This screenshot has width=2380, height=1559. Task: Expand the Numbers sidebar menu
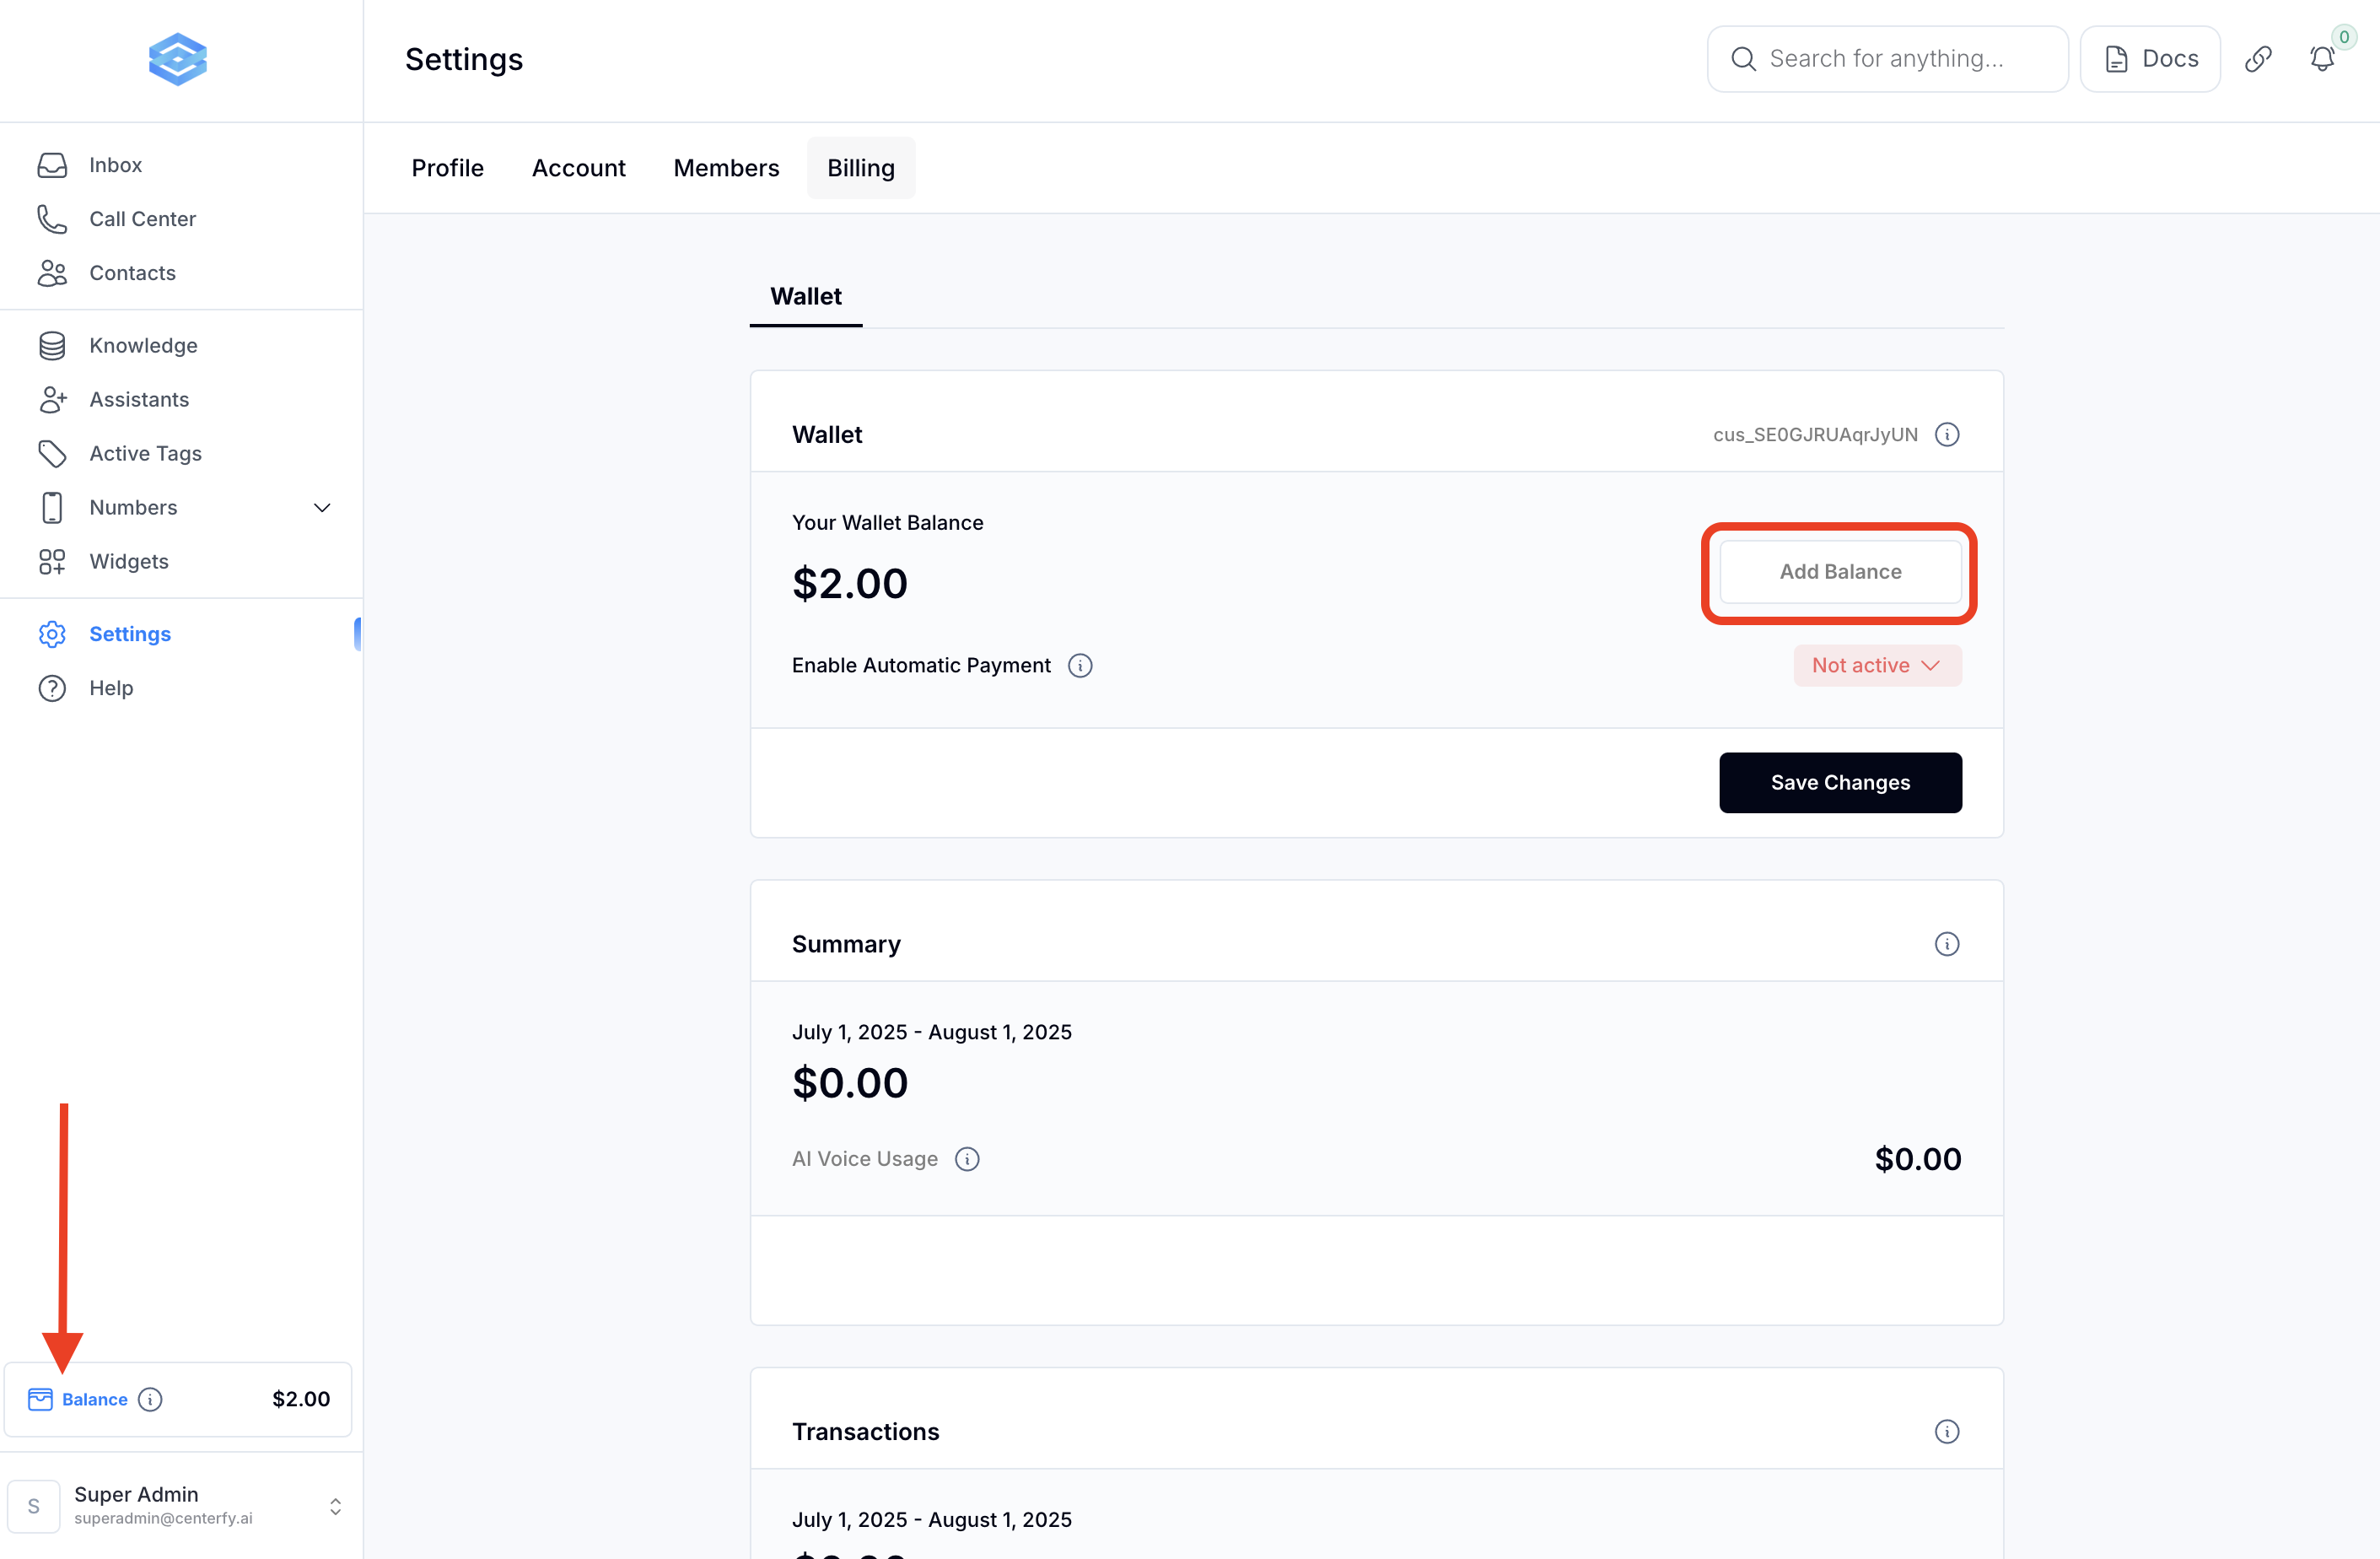click(322, 508)
